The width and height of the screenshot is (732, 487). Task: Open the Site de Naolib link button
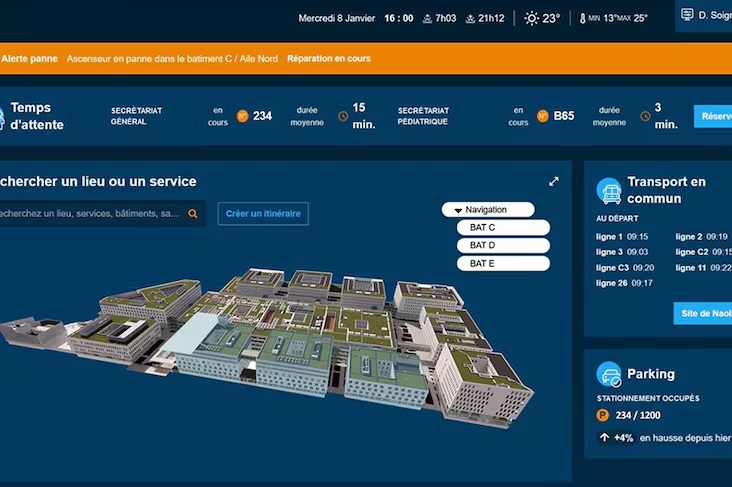point(703,313)
